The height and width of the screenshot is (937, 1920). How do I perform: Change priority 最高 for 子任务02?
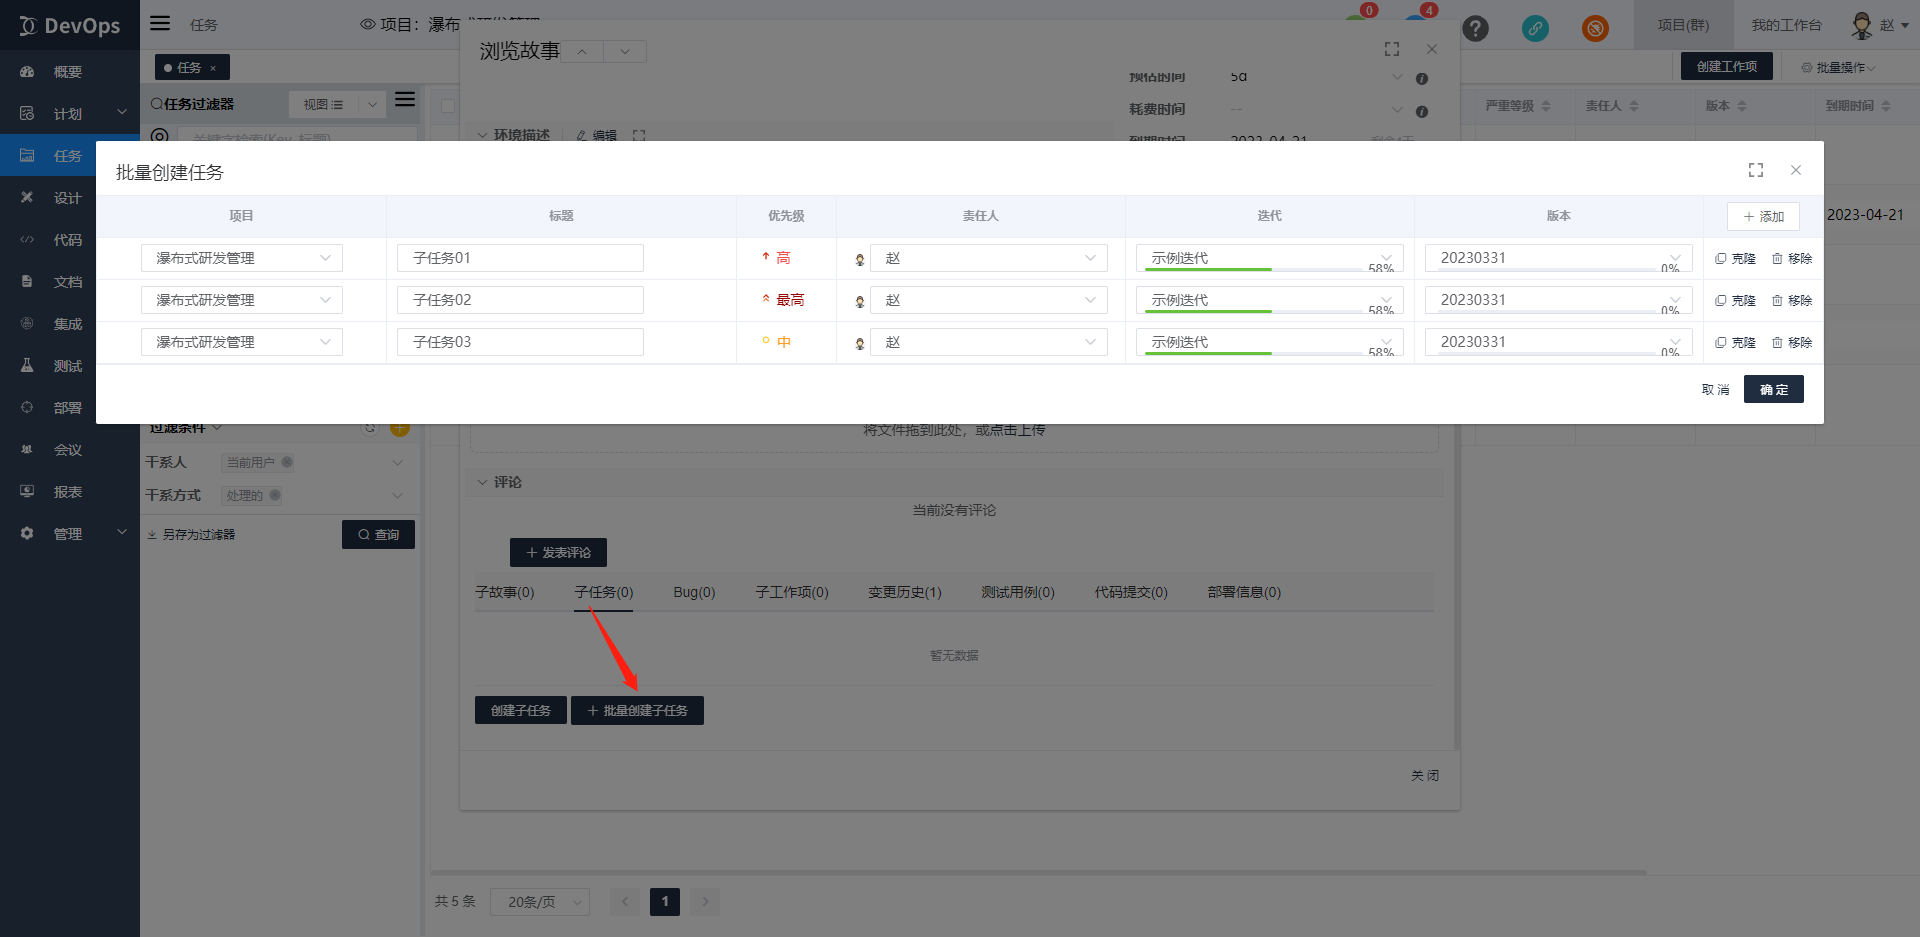784,300
